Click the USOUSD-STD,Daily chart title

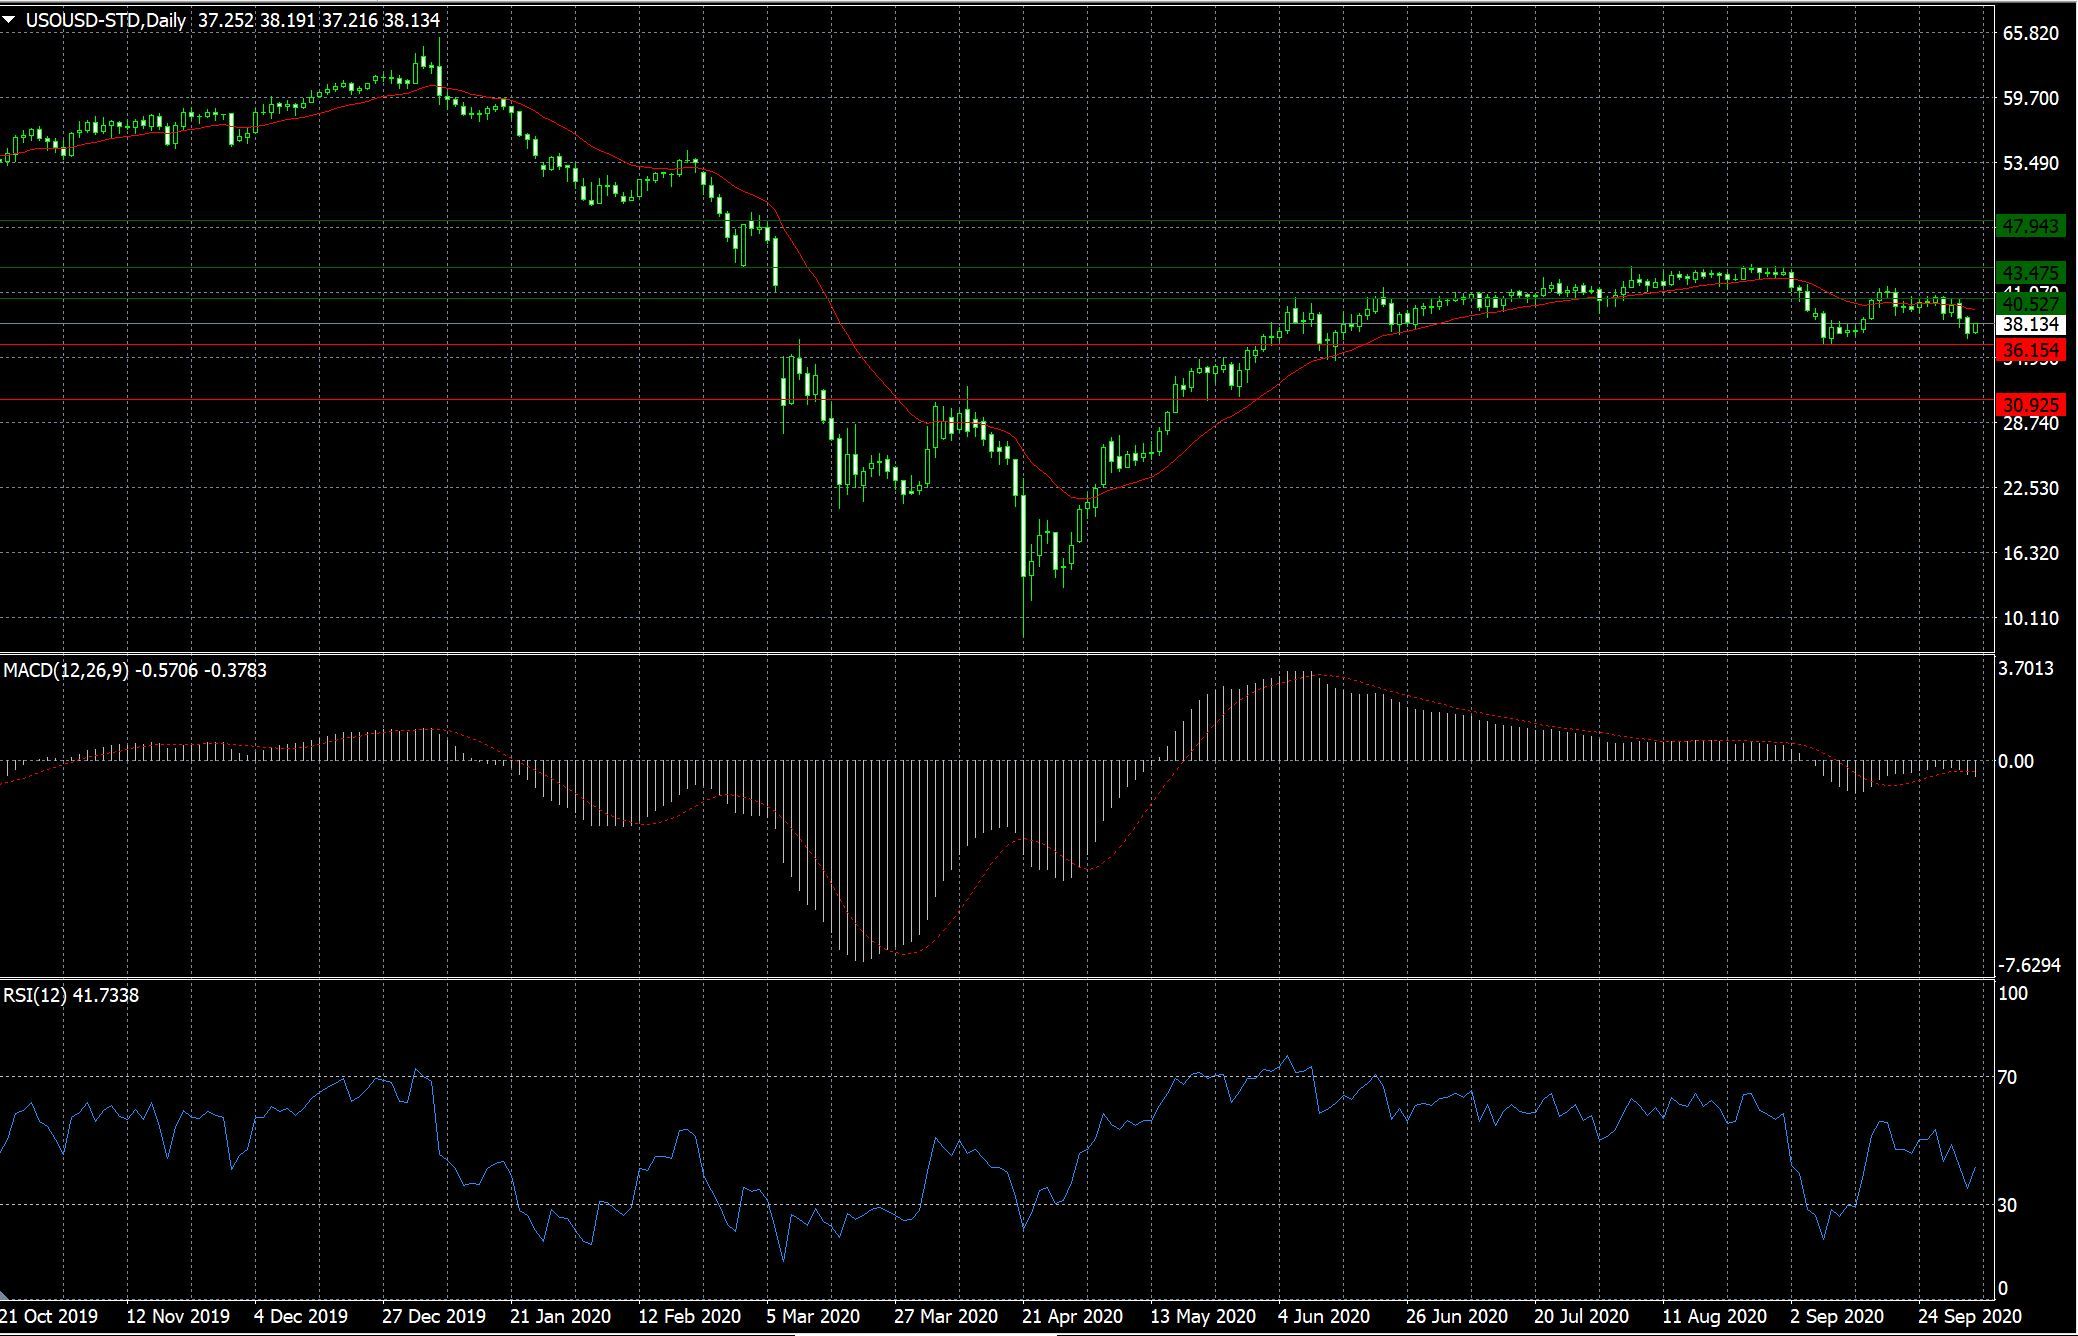point(105,20)
